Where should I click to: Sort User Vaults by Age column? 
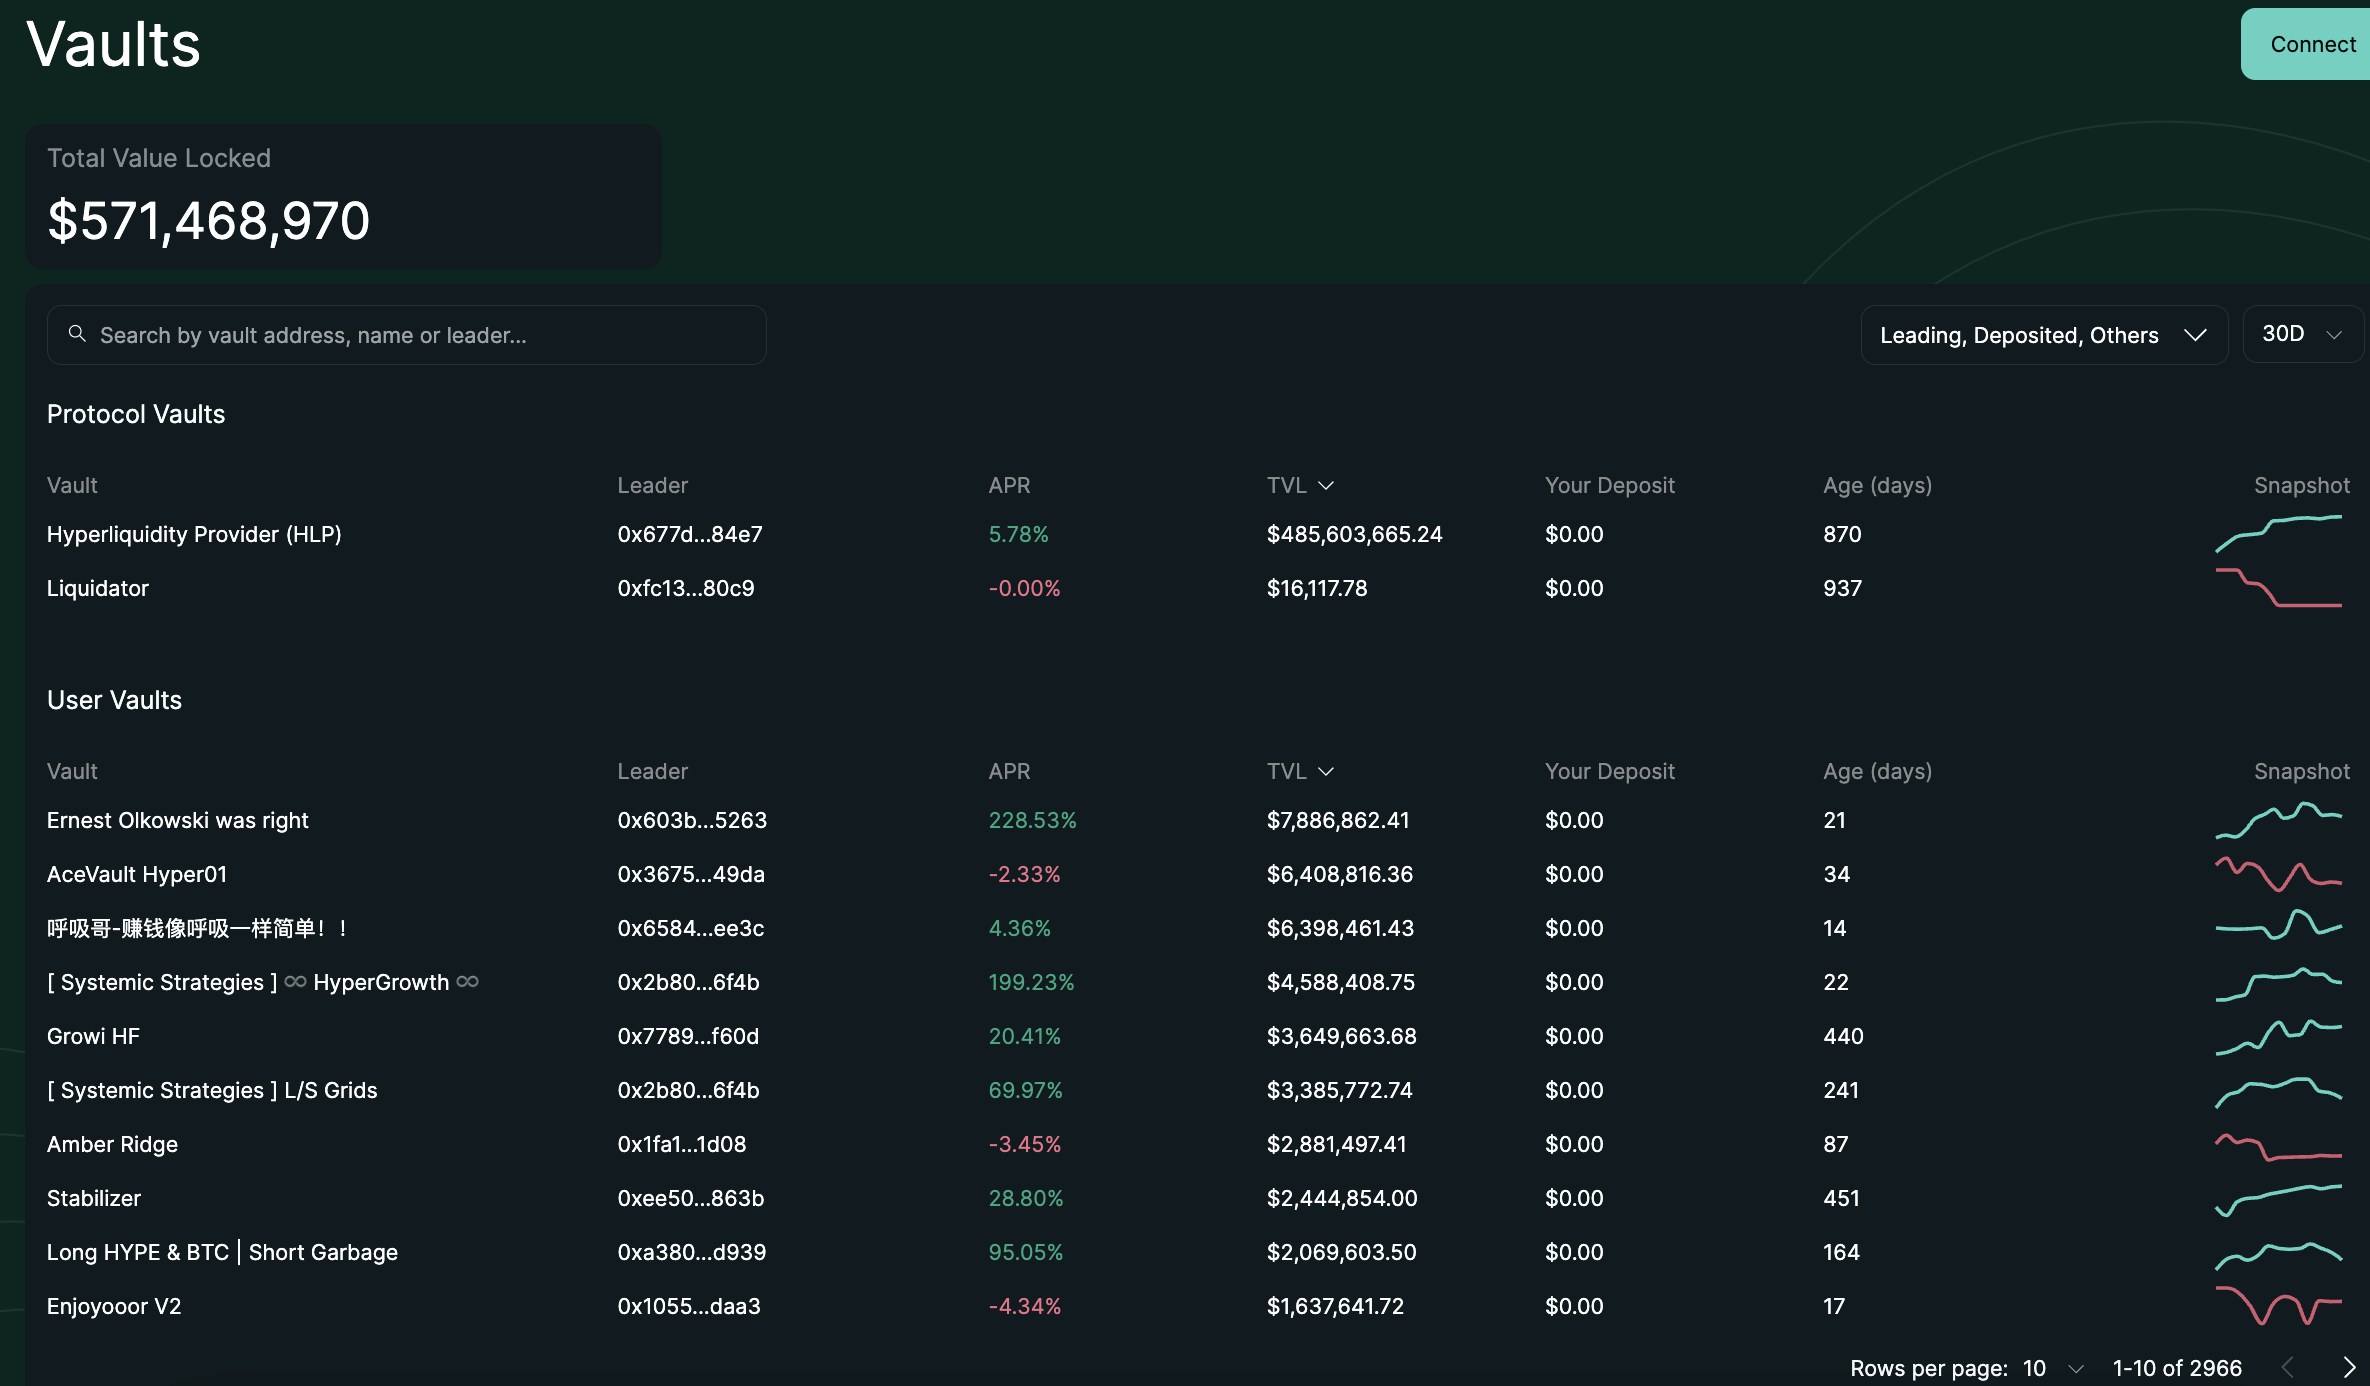[1877, 772]
